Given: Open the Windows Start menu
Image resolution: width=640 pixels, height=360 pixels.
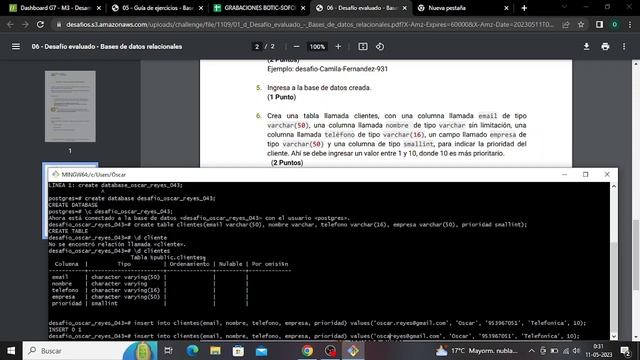Looking at the screenshot, I should [11, 351].
